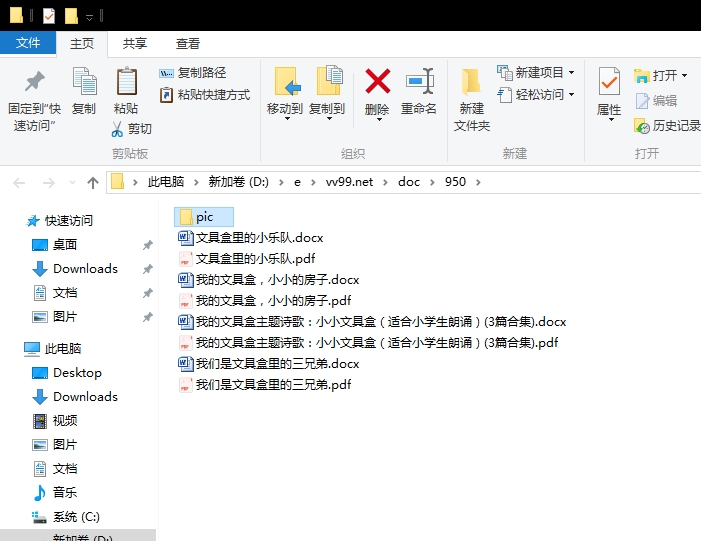Switch to the Home tab
The image size is (701, 541).
pyautogui.click(x=82, y=44)
